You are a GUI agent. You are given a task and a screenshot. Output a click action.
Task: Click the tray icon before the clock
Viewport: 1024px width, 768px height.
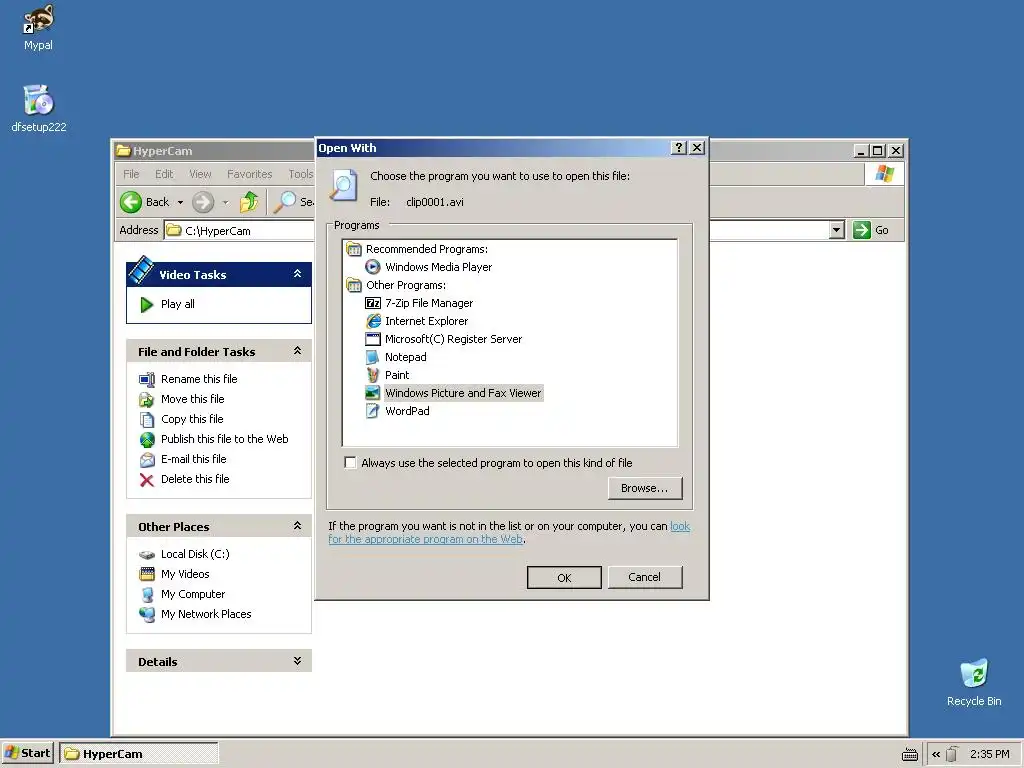tap(952, 754)
